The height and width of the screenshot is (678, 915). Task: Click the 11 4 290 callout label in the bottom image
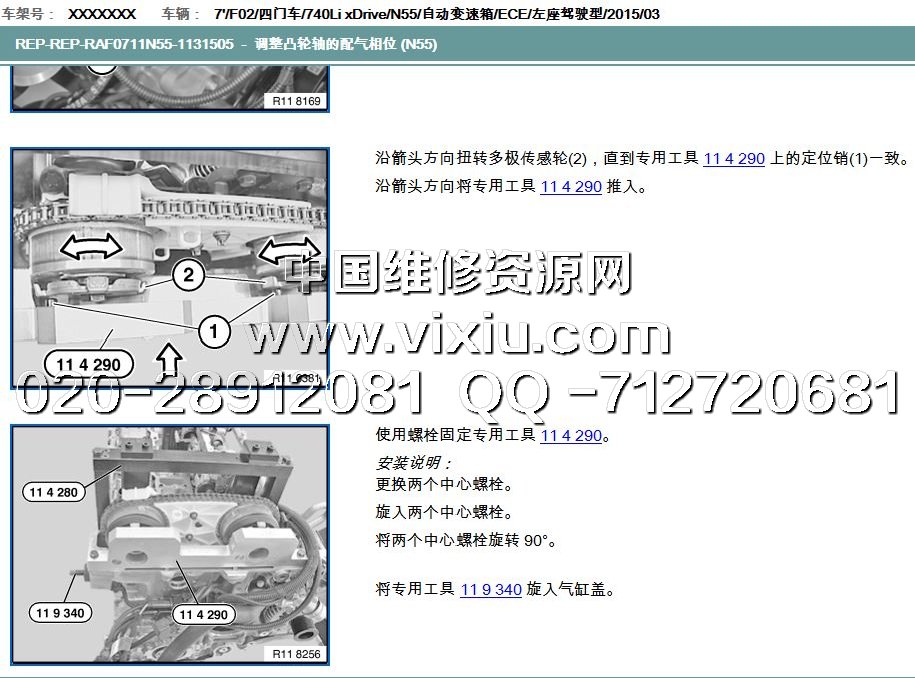pos(204,614)
